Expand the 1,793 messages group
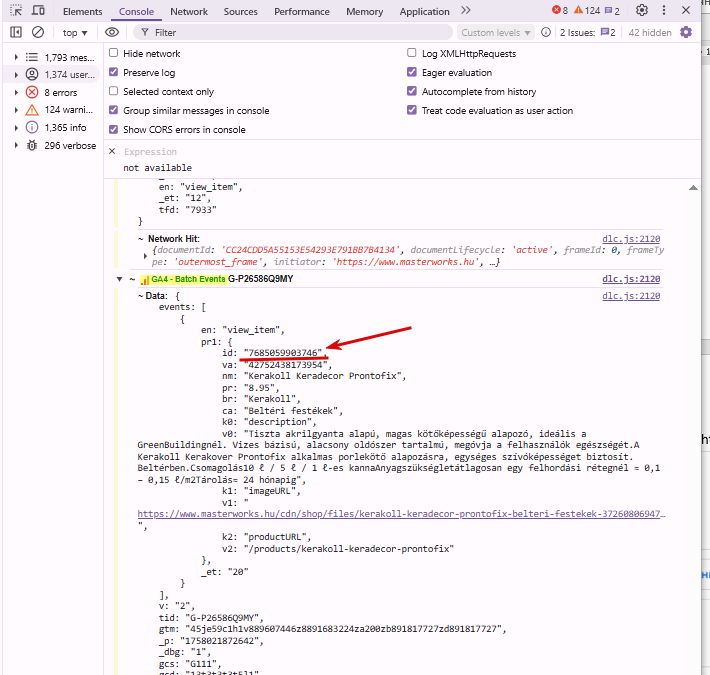The height and width of the screenshot is (675, 710). pyautogui.click(x=16, y=57)
